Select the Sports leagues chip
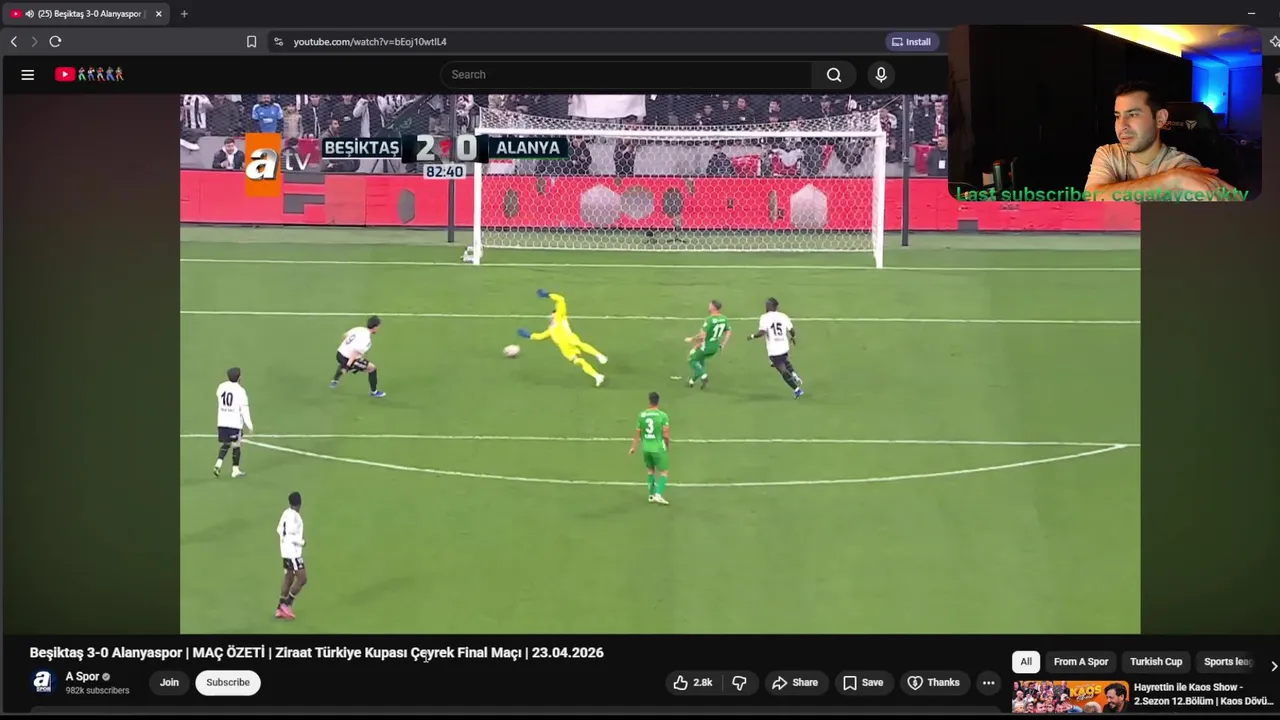 [x=1228, y=662]
